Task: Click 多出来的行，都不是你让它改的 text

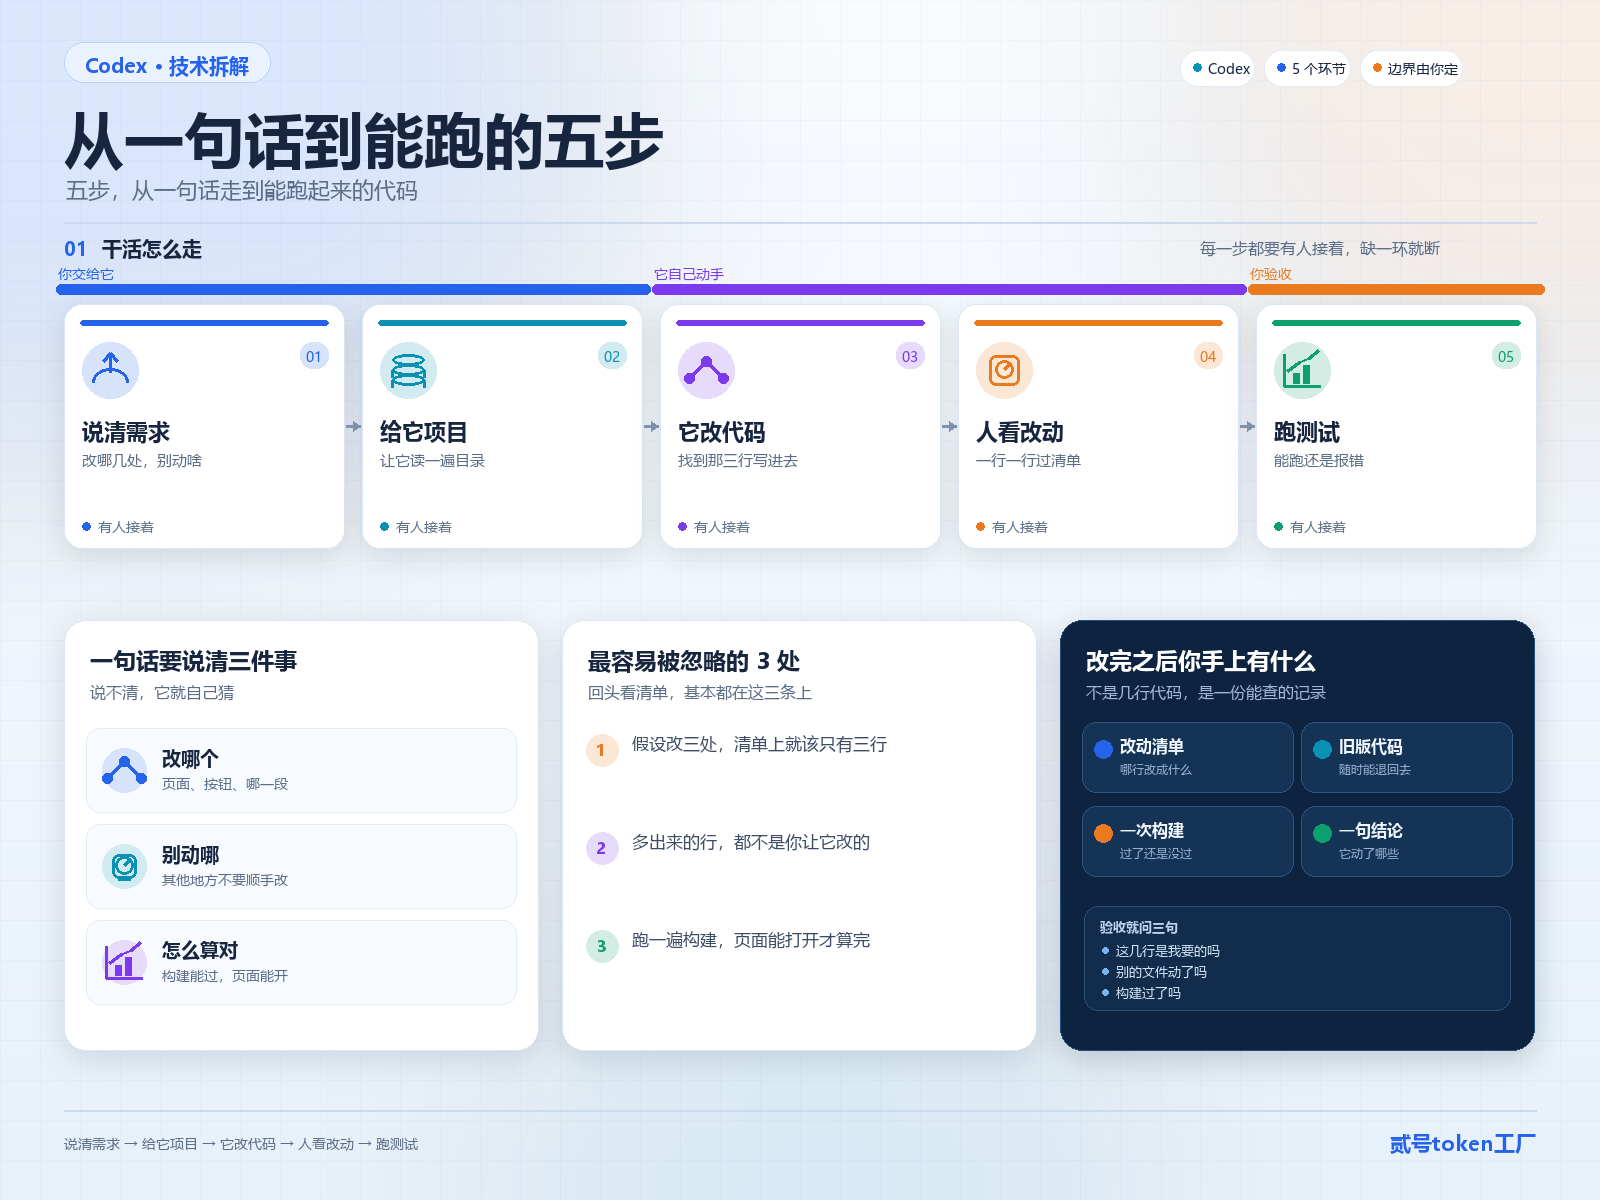Action: pos(751,843)
